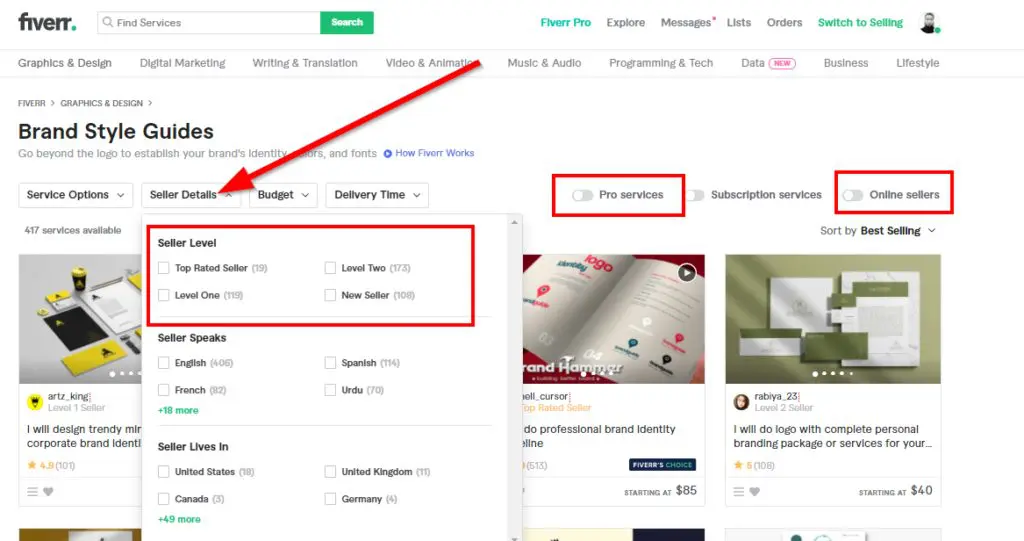Open Fiverr Pro link

pyautogui.click(x=566, y=22)
